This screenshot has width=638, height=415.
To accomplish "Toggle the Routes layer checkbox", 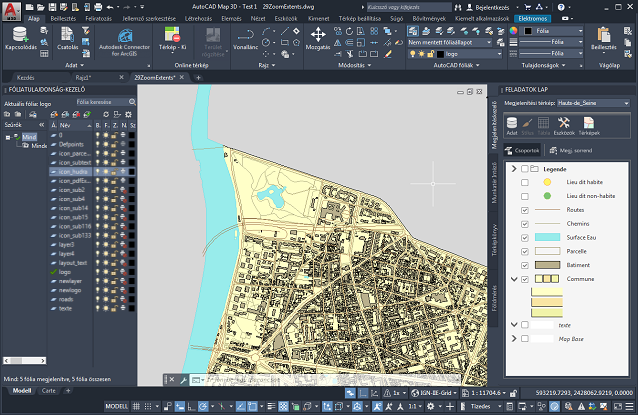I will click(525, 211).
